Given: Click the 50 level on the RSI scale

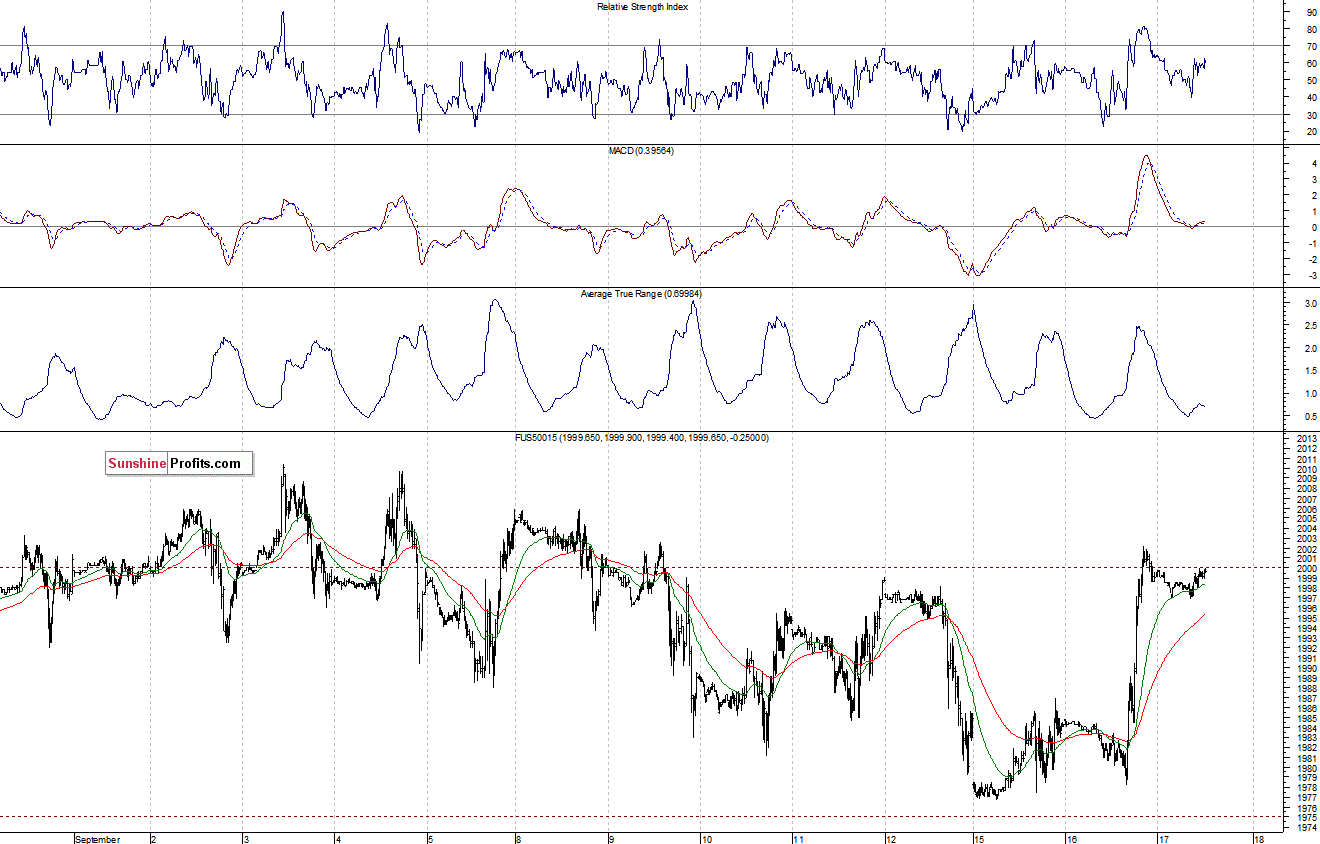Looking at the screenshot, I should pos(1311,80).
